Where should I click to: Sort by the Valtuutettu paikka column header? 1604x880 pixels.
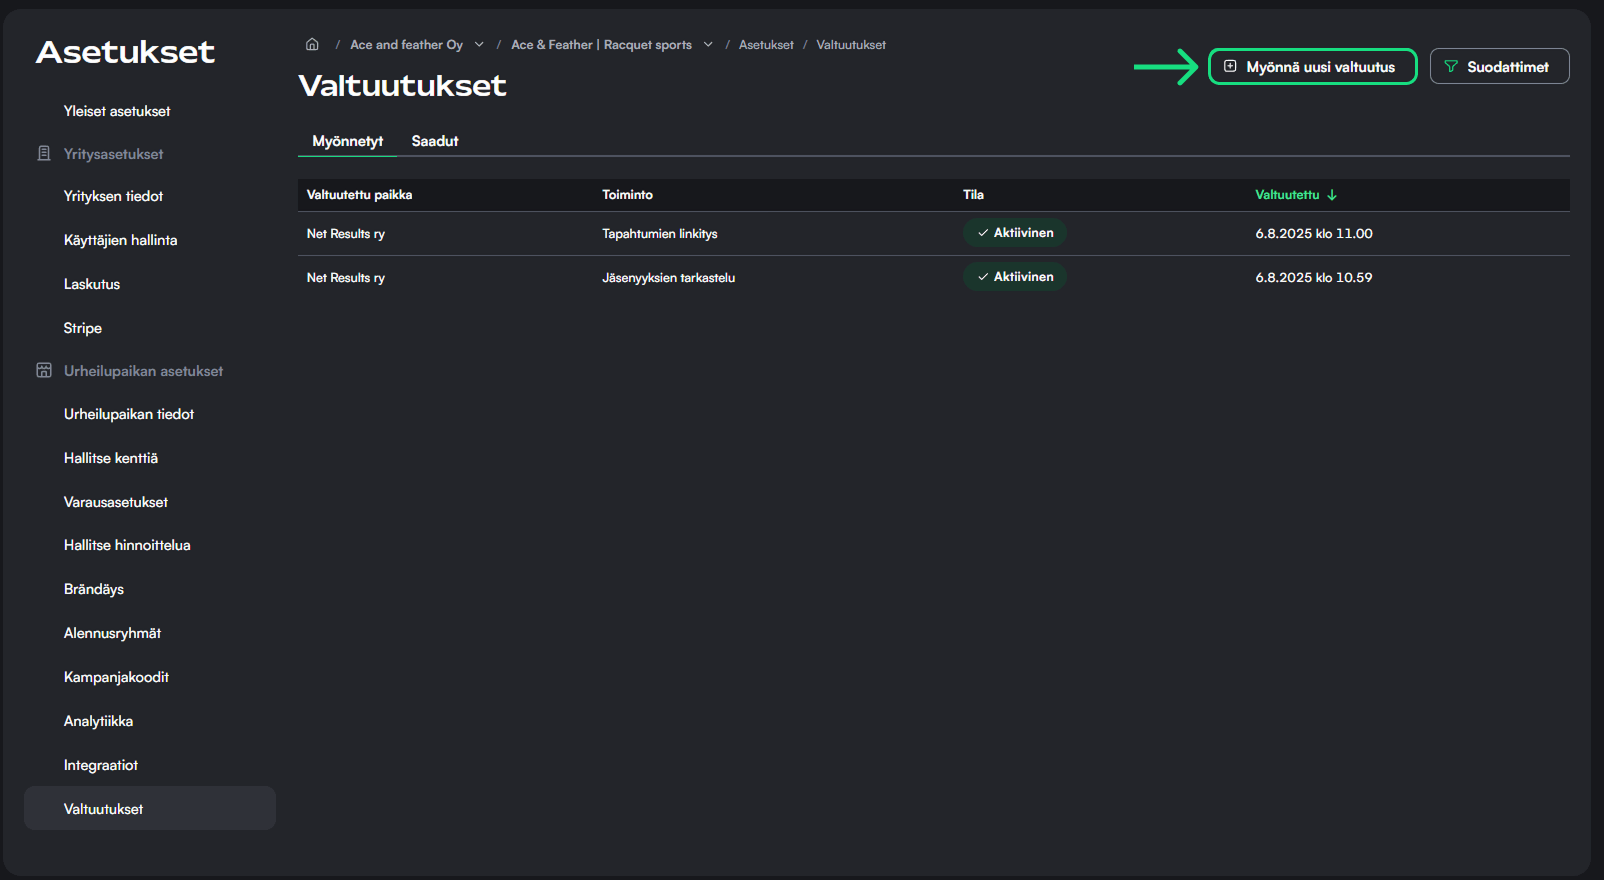coord(359,195)
